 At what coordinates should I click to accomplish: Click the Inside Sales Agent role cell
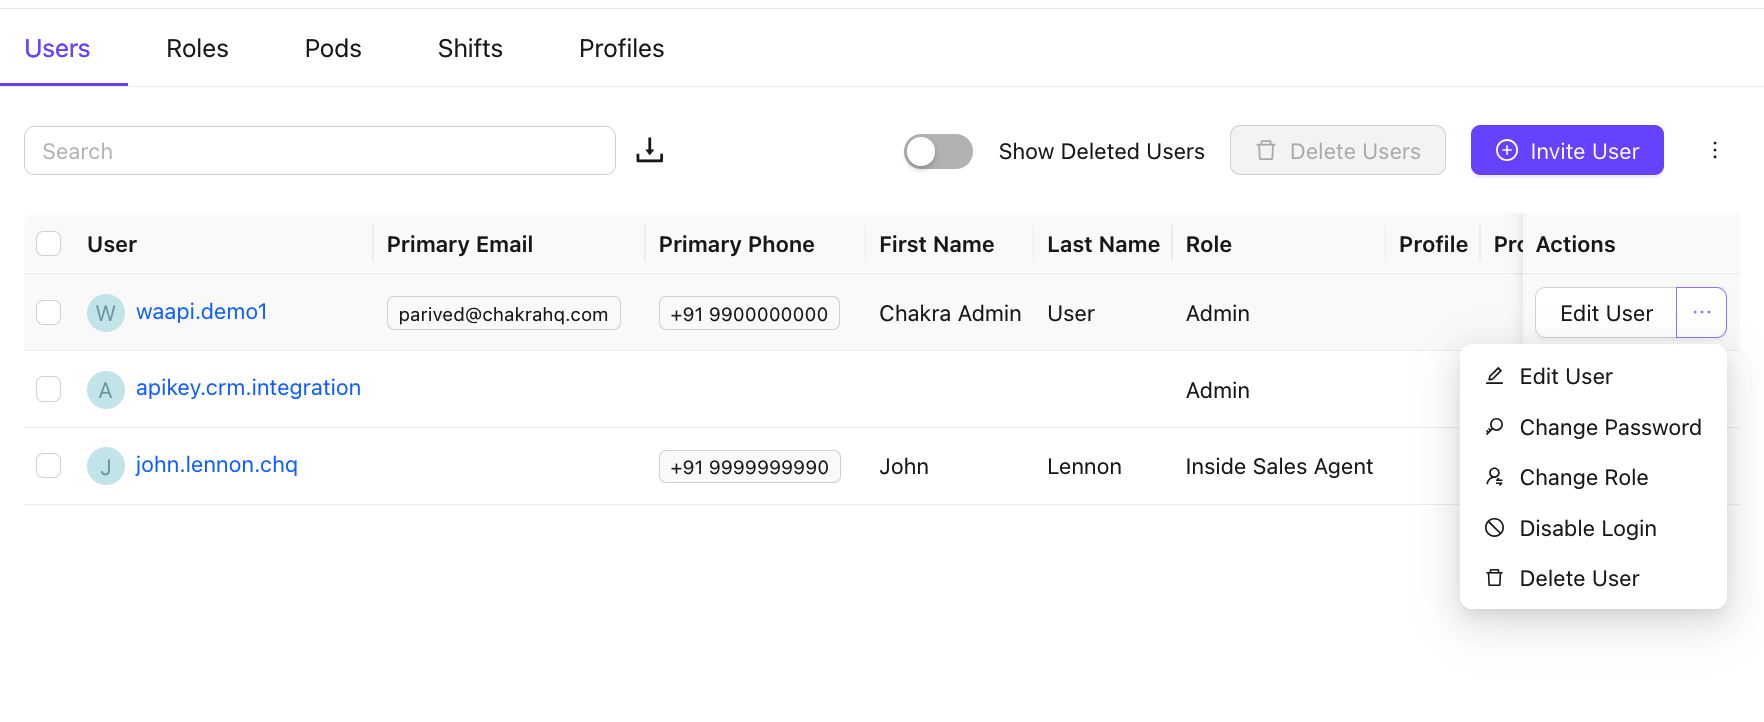click(1279, 466)
